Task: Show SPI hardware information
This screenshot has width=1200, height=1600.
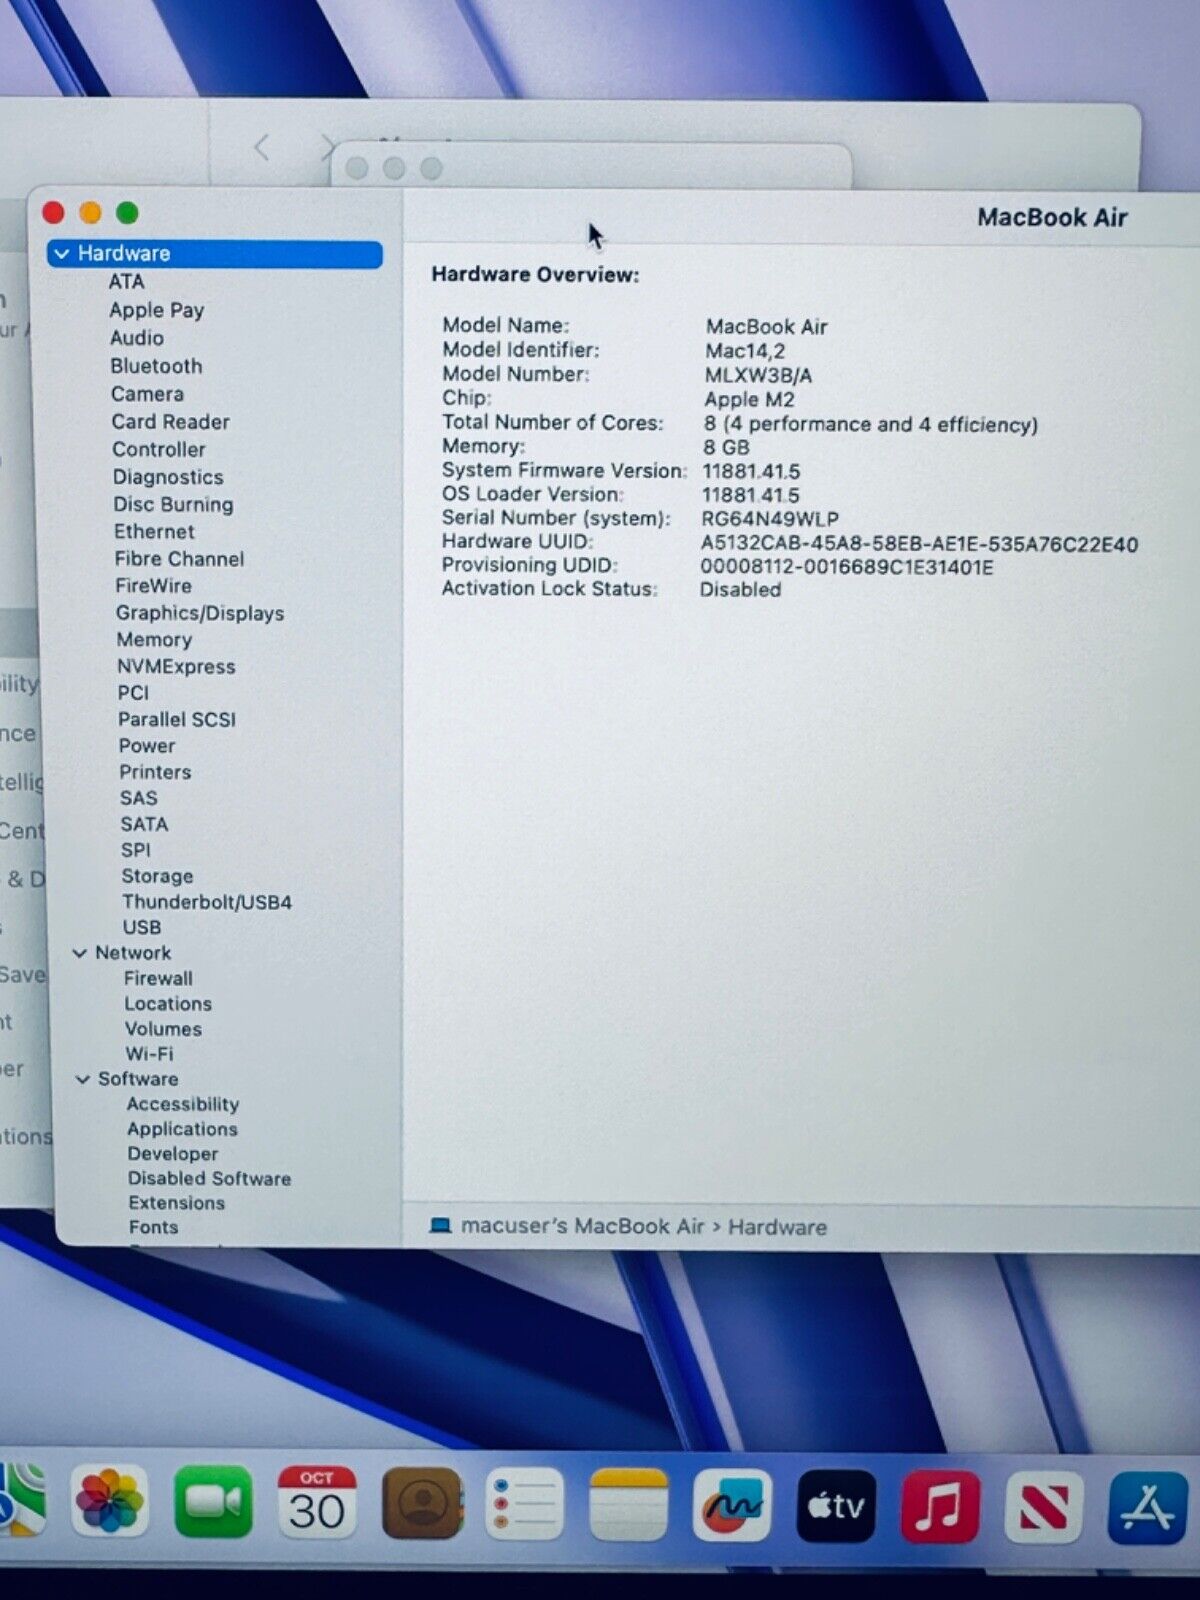Action: click(136, 850)
